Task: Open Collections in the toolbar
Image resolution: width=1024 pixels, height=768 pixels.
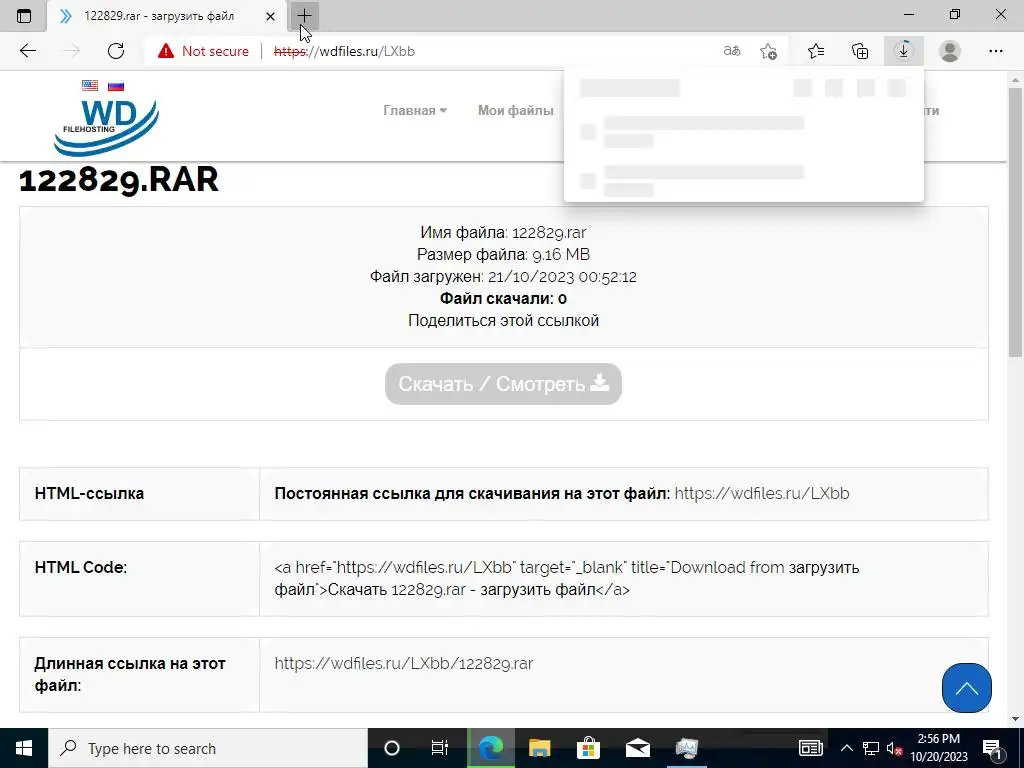Action: (860, 51)
